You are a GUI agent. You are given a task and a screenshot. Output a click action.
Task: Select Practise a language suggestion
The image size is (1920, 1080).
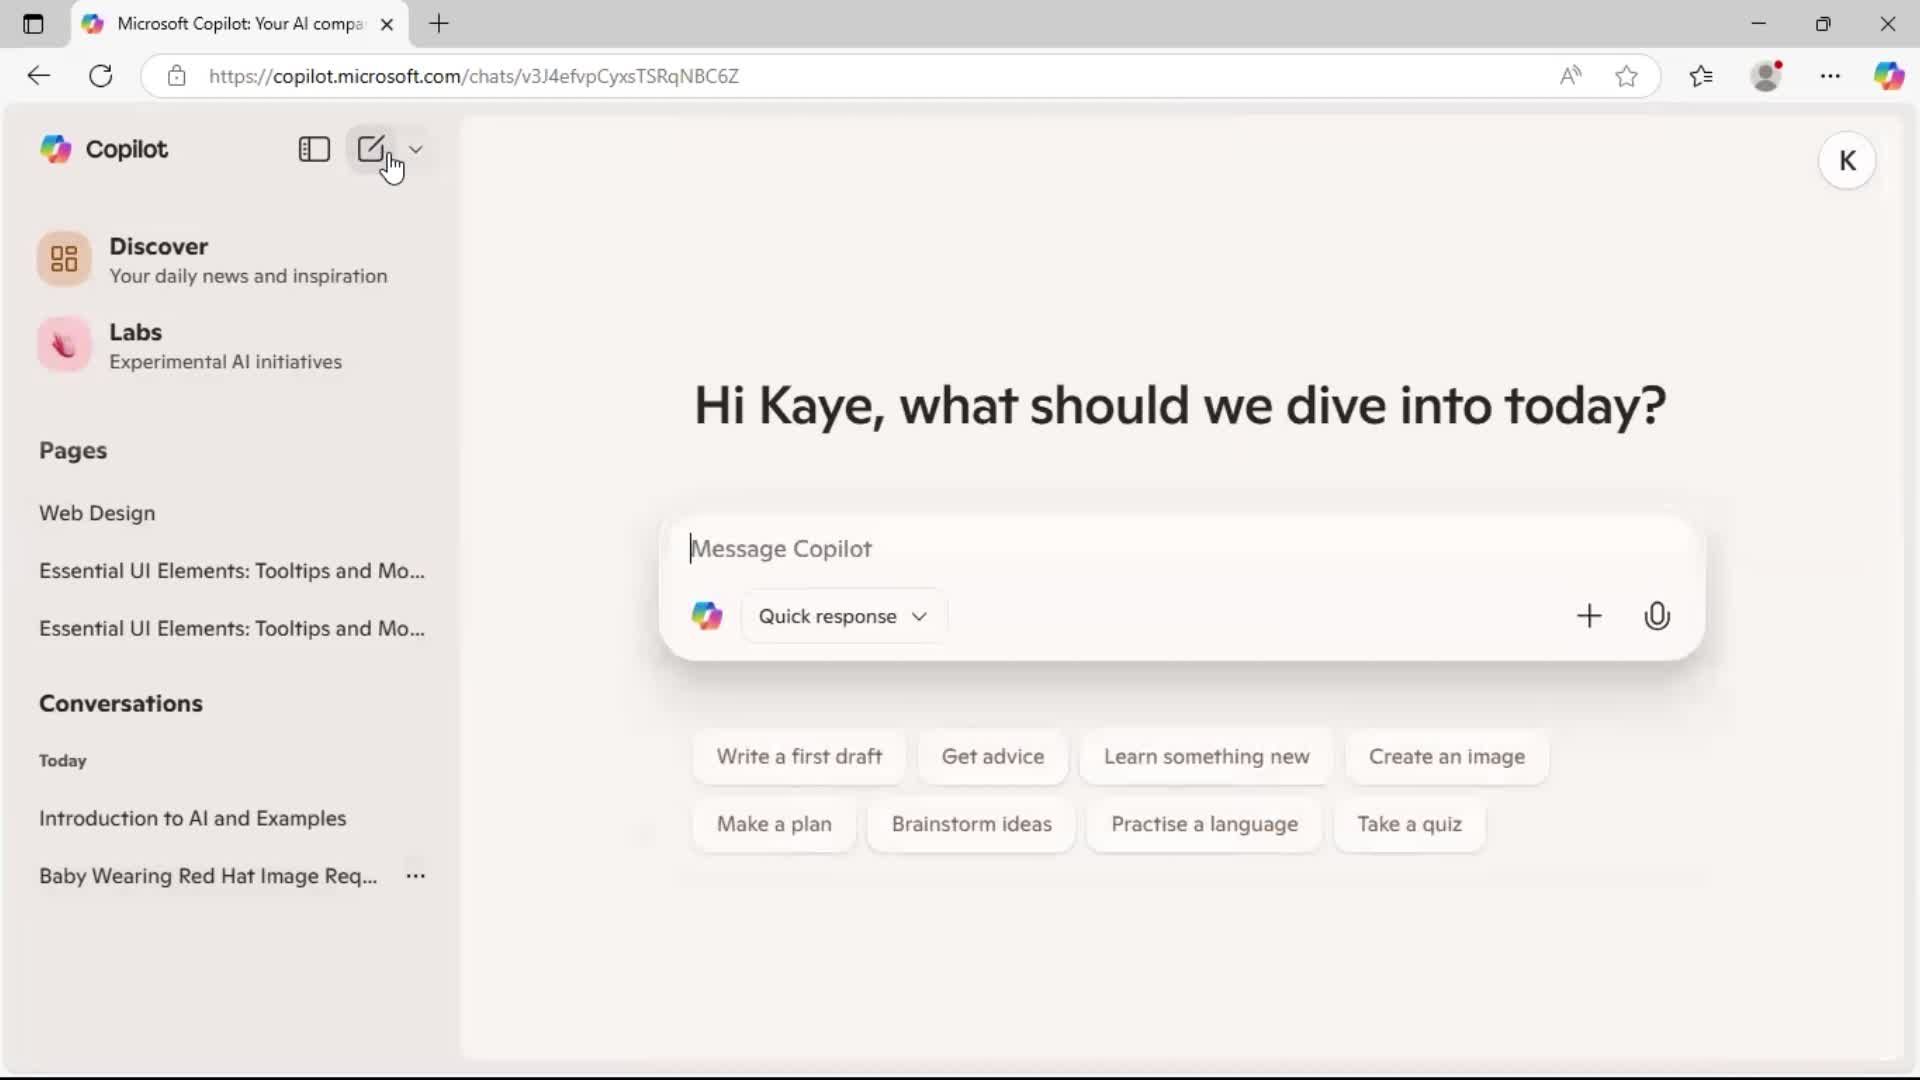coord(1204,825)
